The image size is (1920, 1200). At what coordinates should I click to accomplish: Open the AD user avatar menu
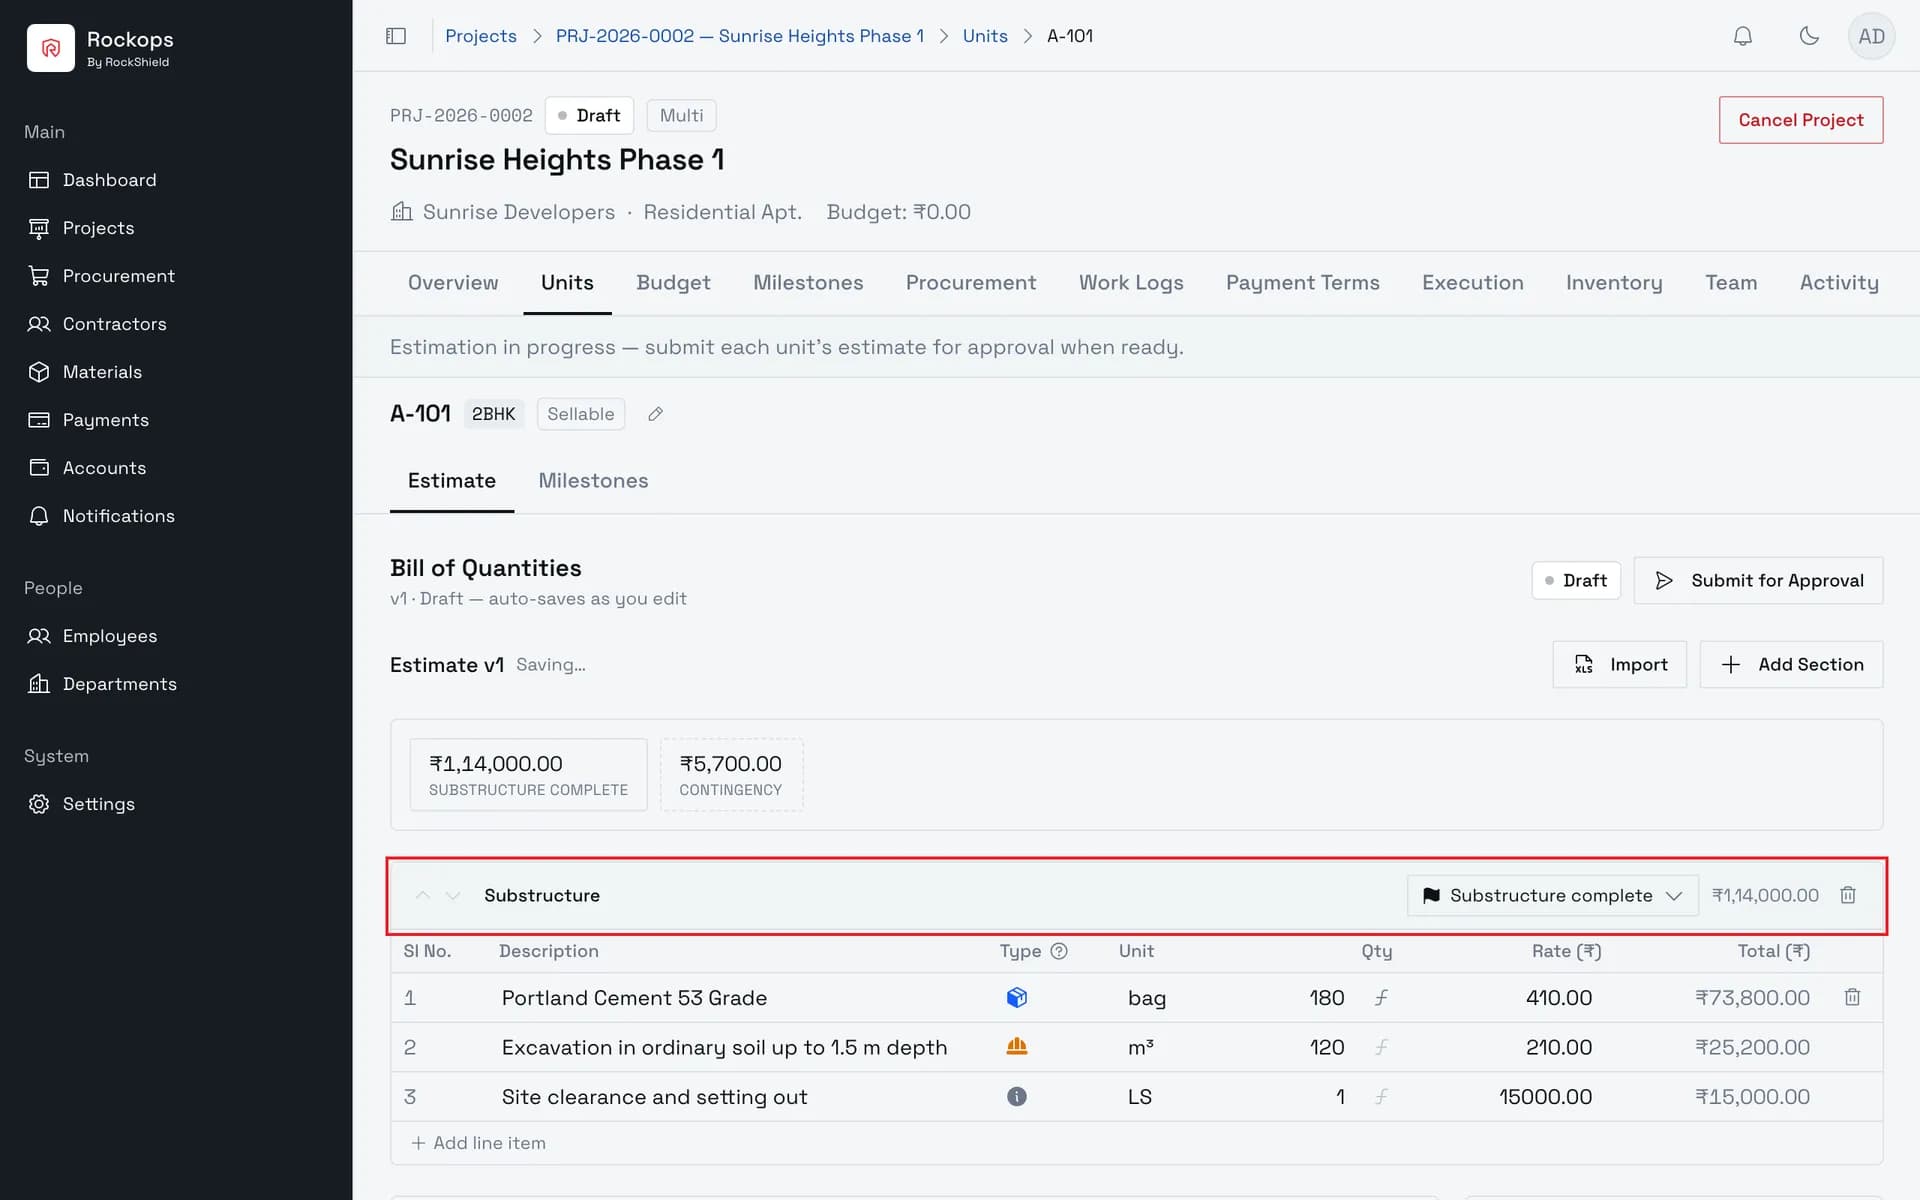[x=1871, y=36]
